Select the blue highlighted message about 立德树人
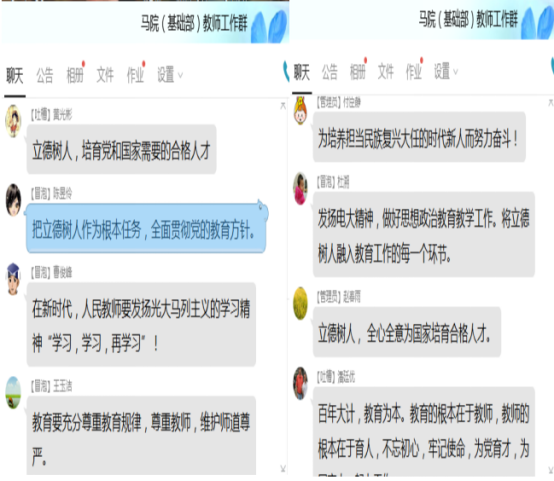Image resolution: width=554 pixels, height=481 pixels. click(x=146, y=228)
